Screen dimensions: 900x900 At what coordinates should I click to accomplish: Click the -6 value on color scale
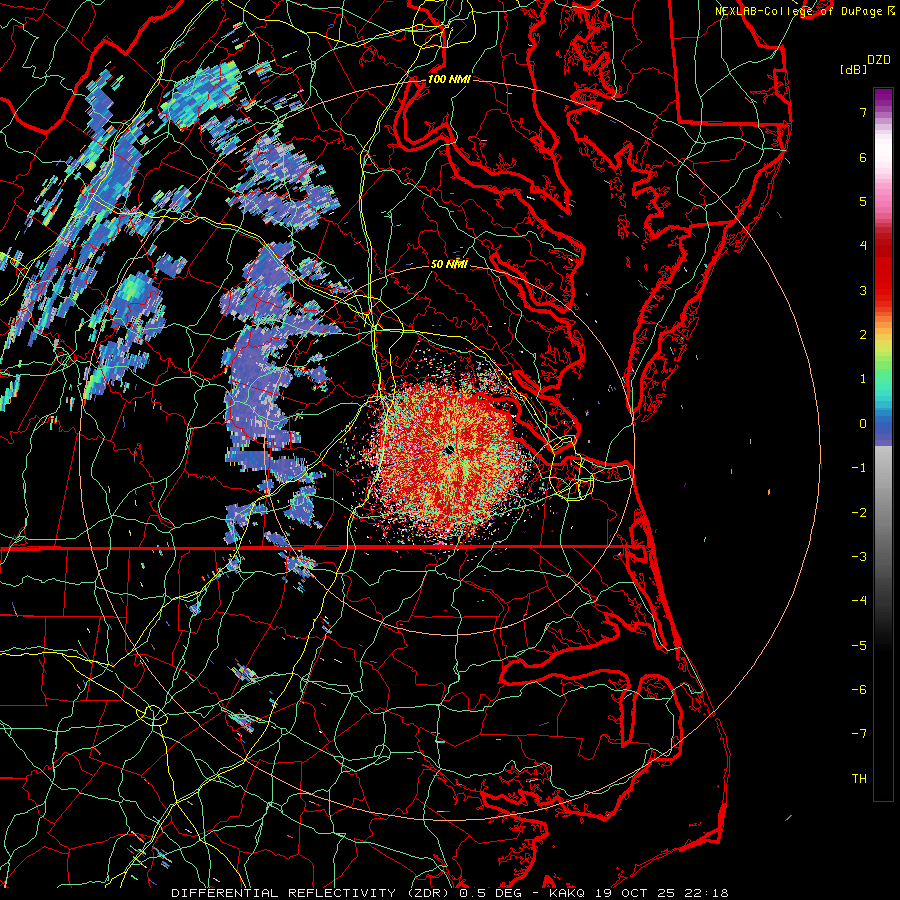[x=859, y=690]
